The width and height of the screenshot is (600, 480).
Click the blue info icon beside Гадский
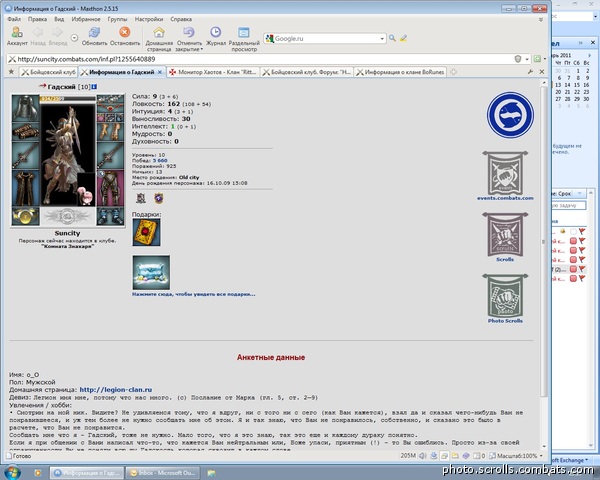click(94, 87)
